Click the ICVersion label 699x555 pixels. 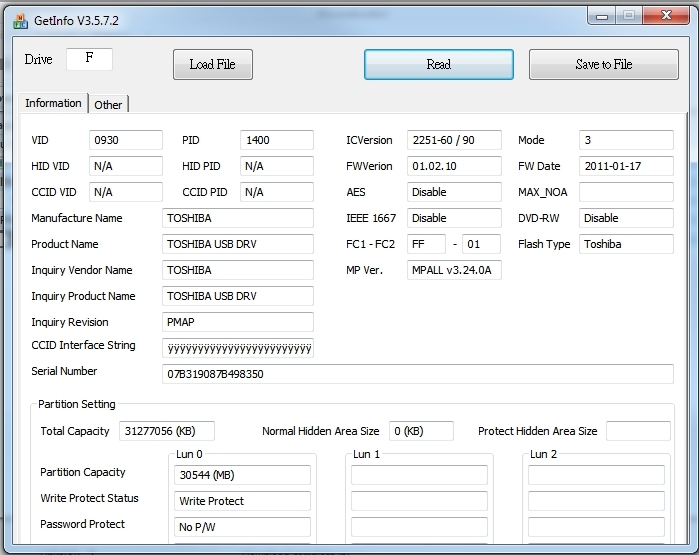point(369,140)
